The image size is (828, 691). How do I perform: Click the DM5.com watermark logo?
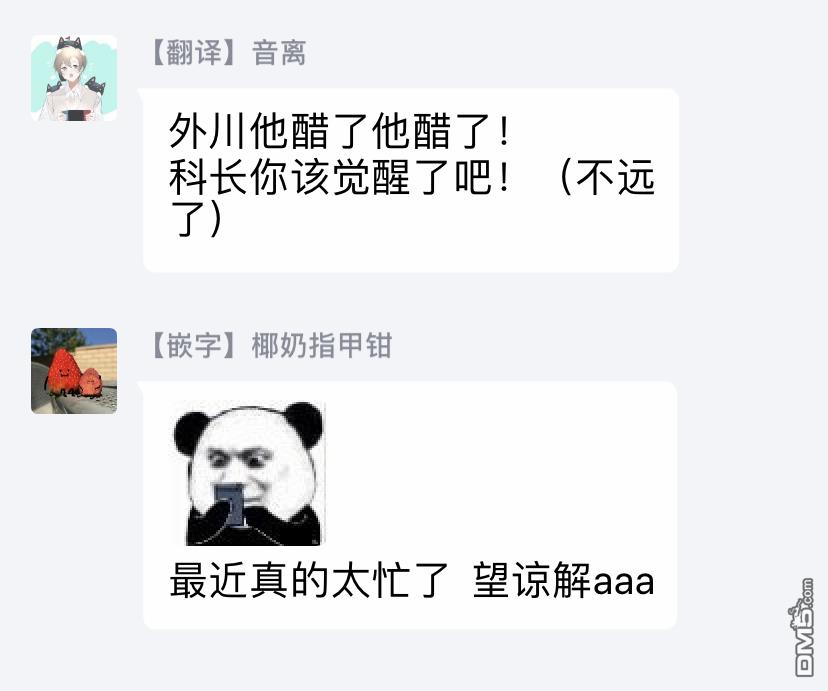point(804,627)
